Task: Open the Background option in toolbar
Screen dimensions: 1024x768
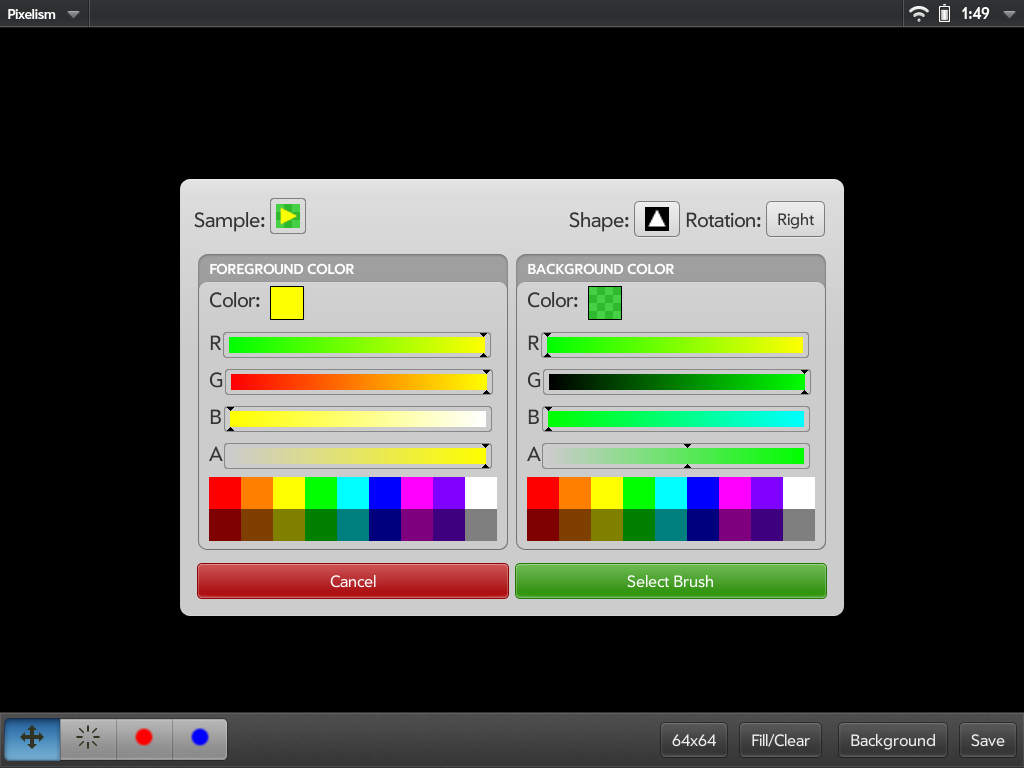Action: (892, 740)
